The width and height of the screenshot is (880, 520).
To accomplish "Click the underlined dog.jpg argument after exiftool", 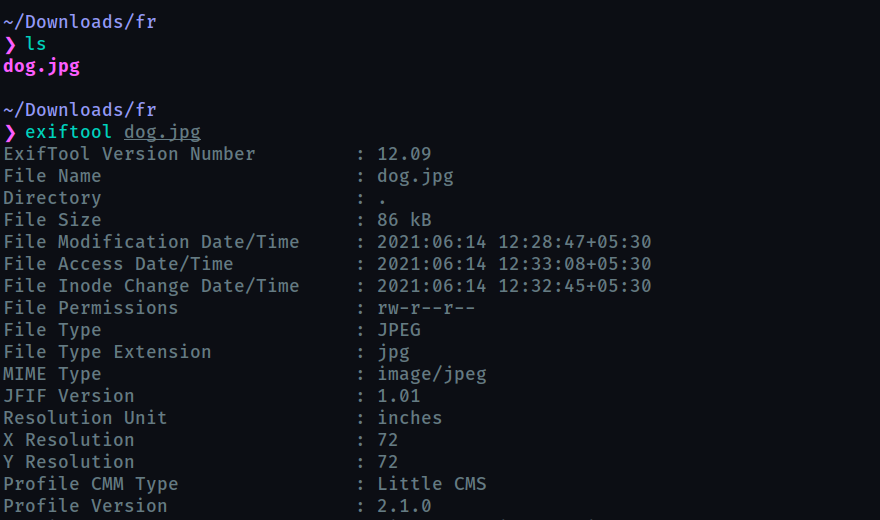I will [163, 132].
